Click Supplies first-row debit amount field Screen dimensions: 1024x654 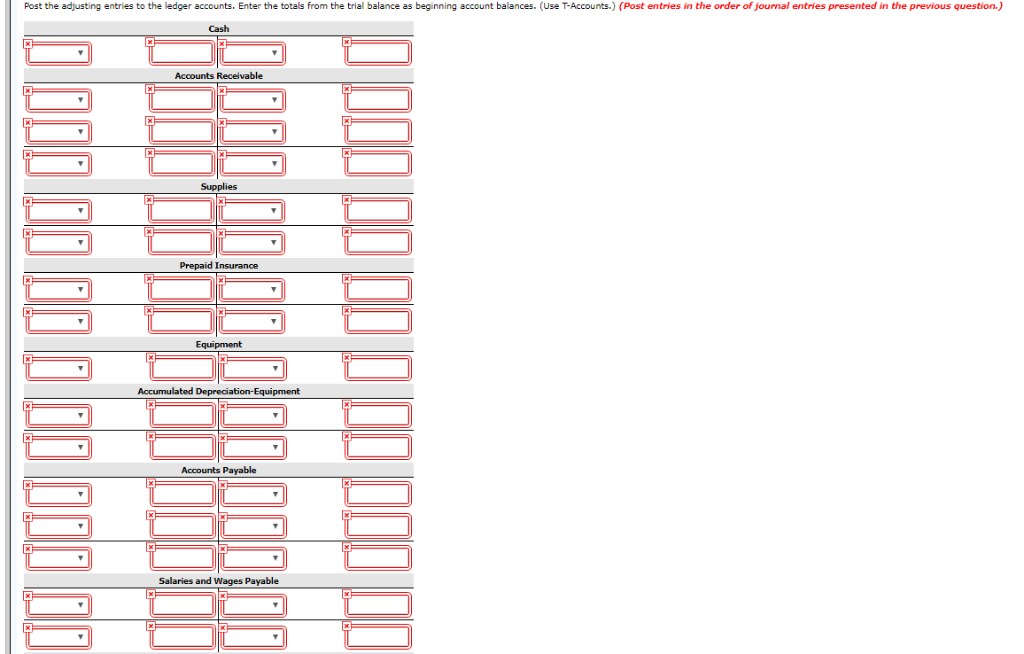(x=181, y=211)
